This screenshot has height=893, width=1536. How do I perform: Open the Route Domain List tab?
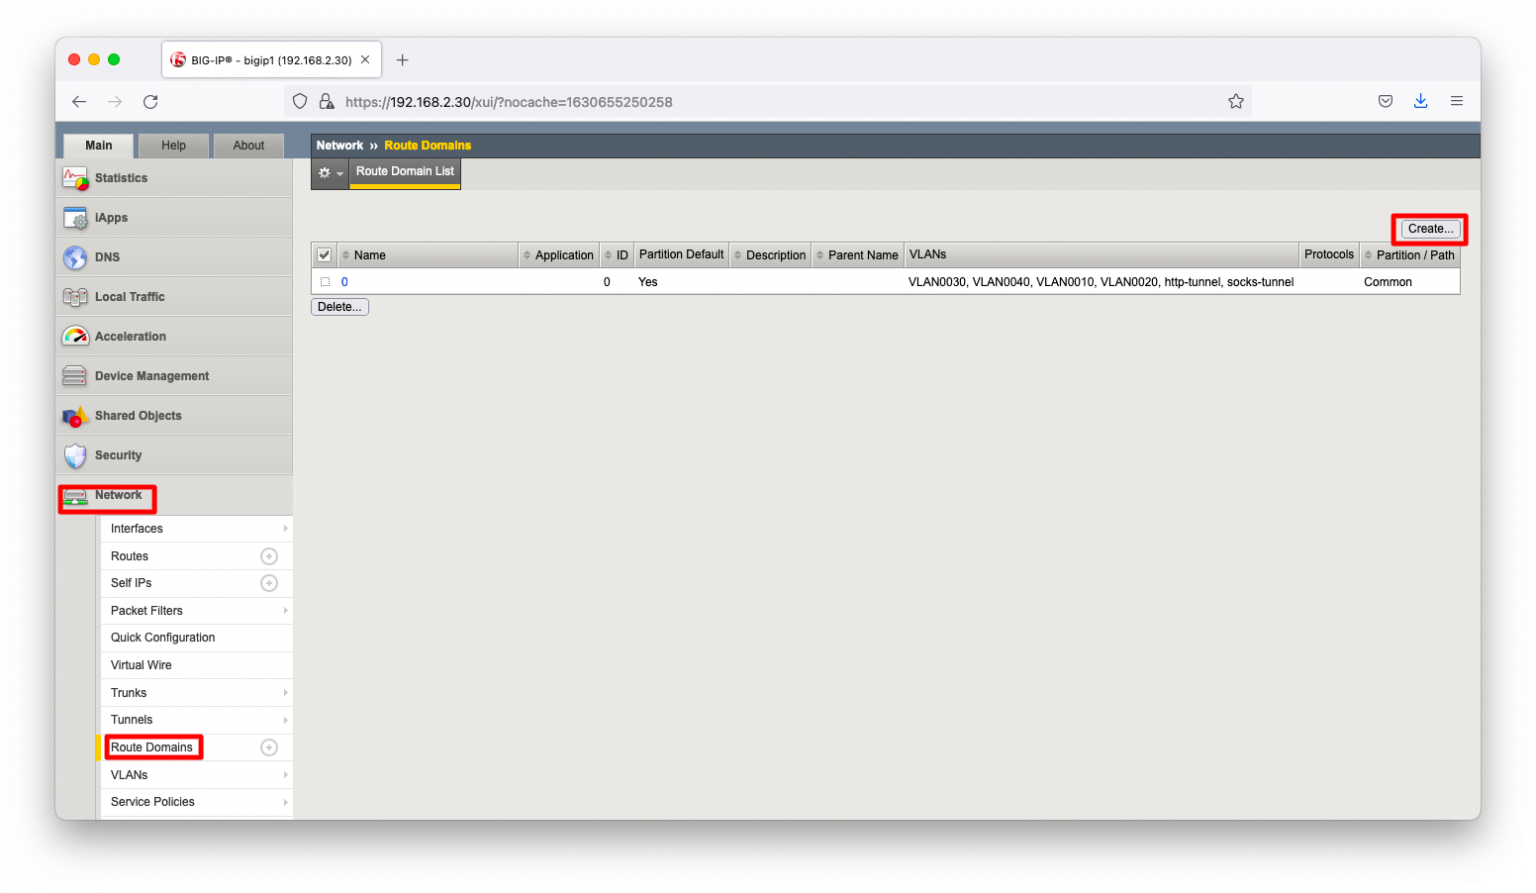click(404, 171)
